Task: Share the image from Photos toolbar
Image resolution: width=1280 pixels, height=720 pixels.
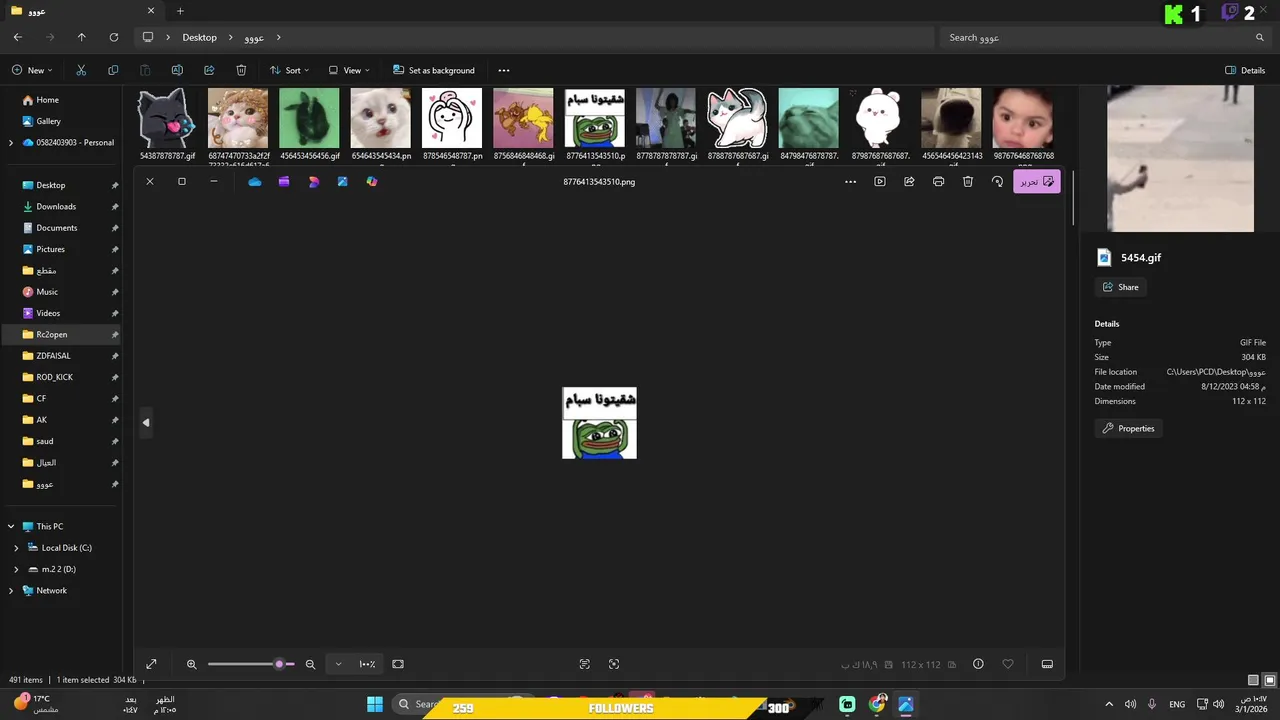Action: click(x=909, y=182)
